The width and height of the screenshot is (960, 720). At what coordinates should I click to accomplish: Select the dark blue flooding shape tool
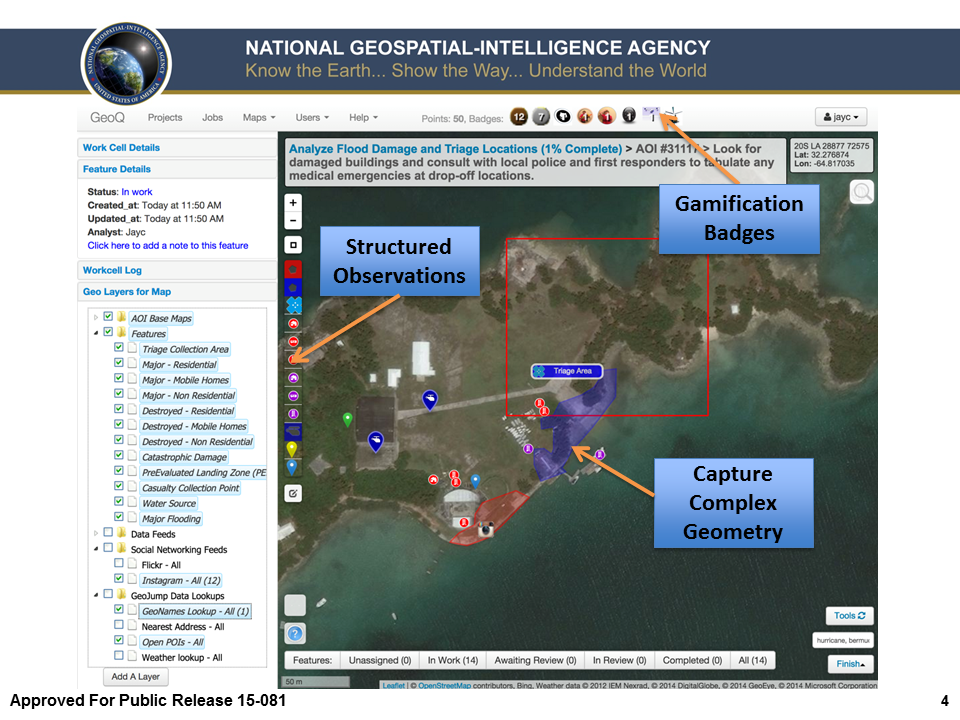293,432
